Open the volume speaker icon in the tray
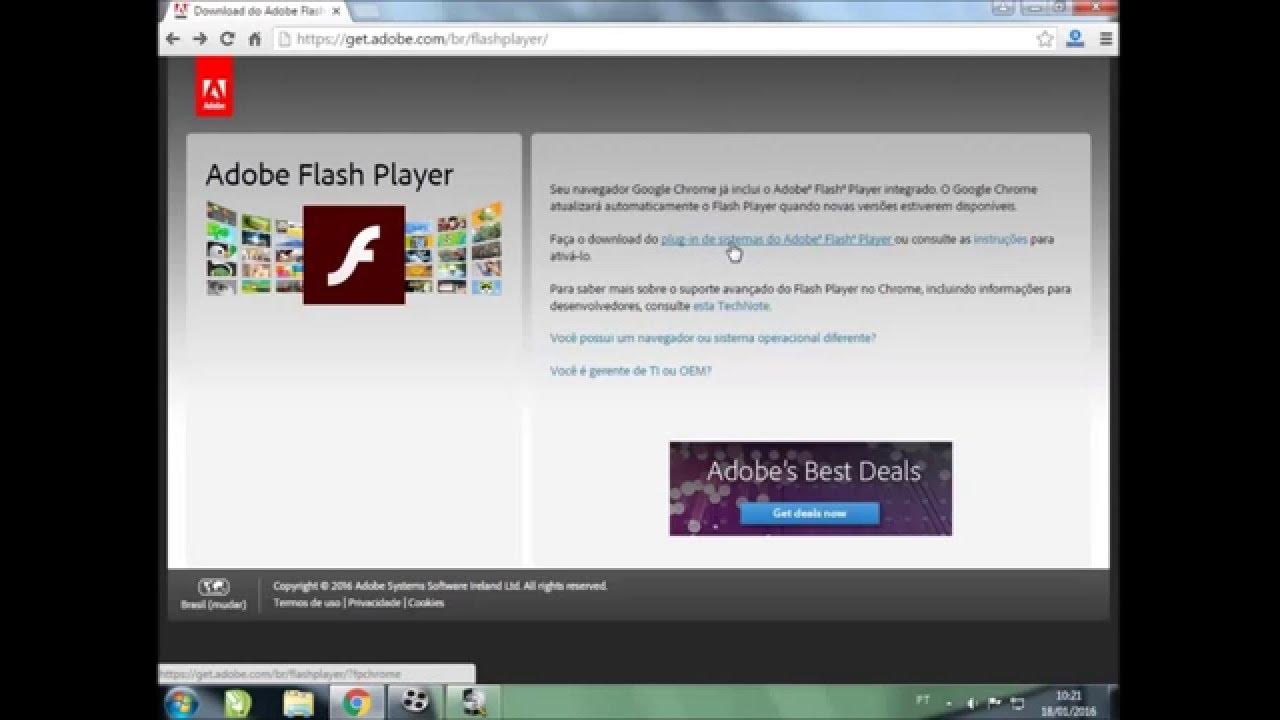 point(971,703)
